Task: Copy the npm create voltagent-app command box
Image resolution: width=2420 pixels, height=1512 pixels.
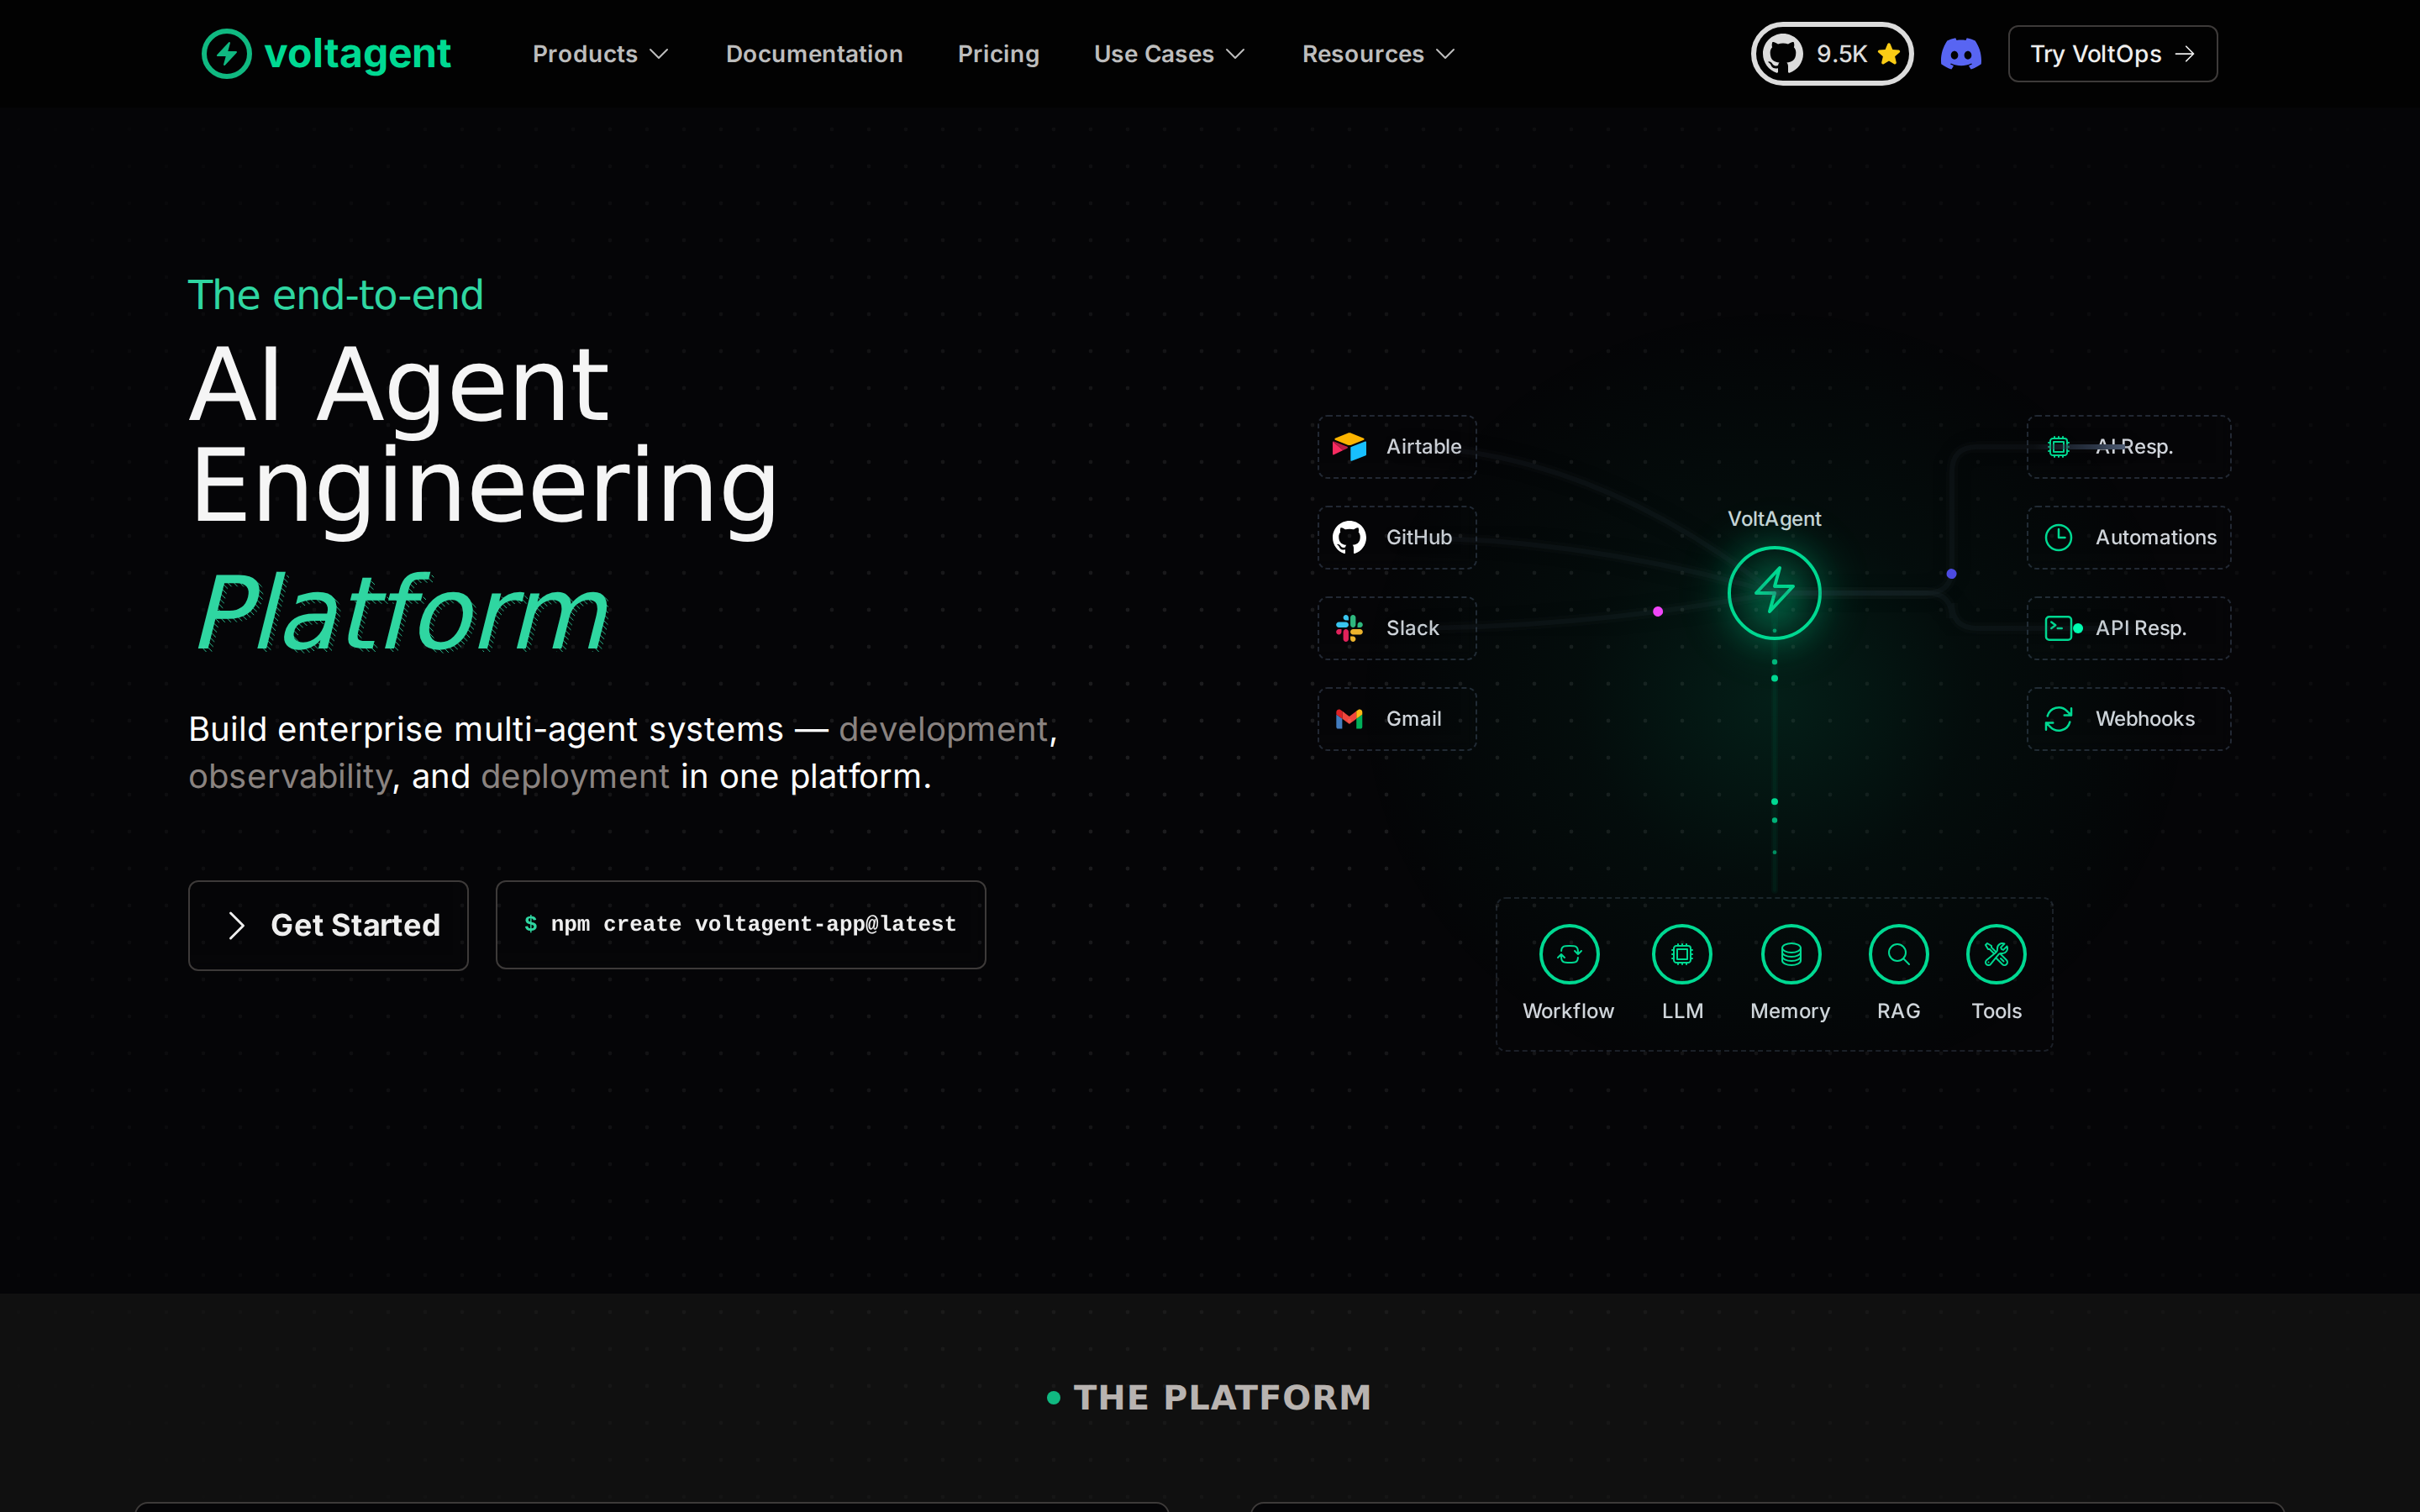Action: (740, 925)
